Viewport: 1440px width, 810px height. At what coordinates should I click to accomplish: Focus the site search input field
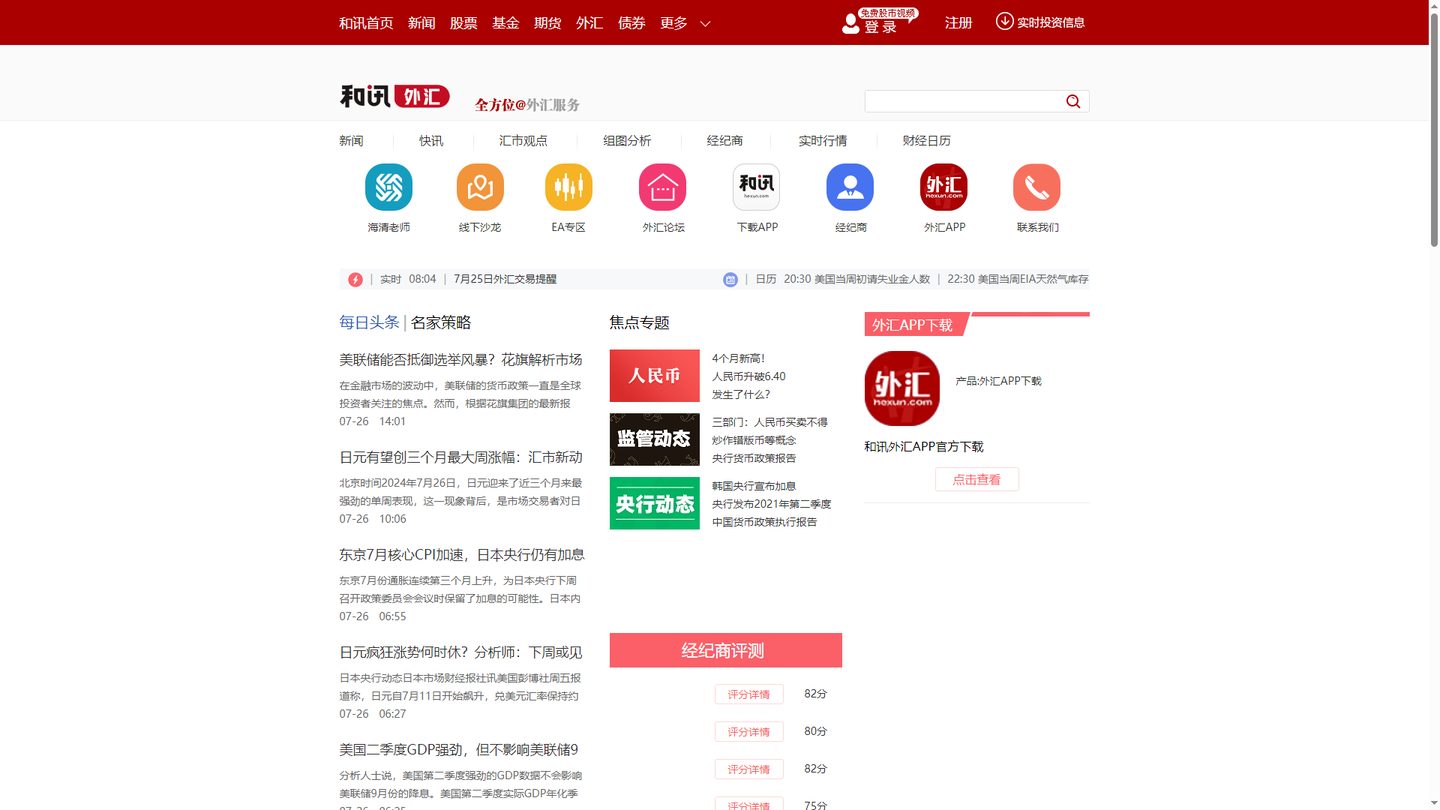963,101
